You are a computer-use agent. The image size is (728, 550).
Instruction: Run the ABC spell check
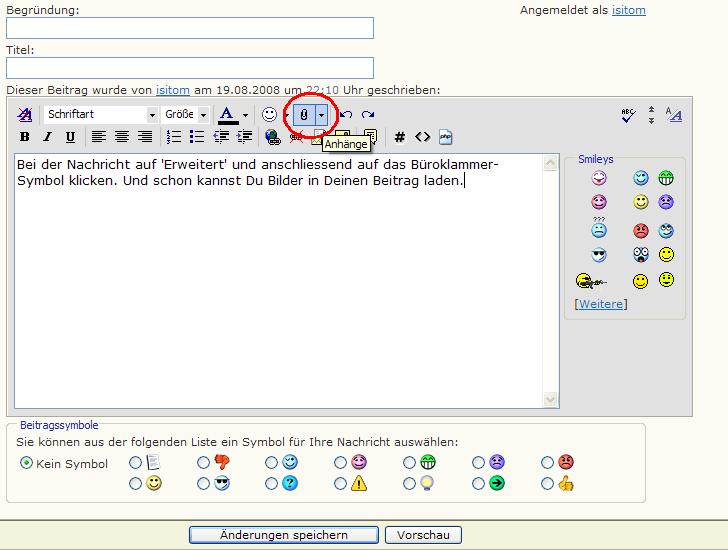tap(628, 115)
